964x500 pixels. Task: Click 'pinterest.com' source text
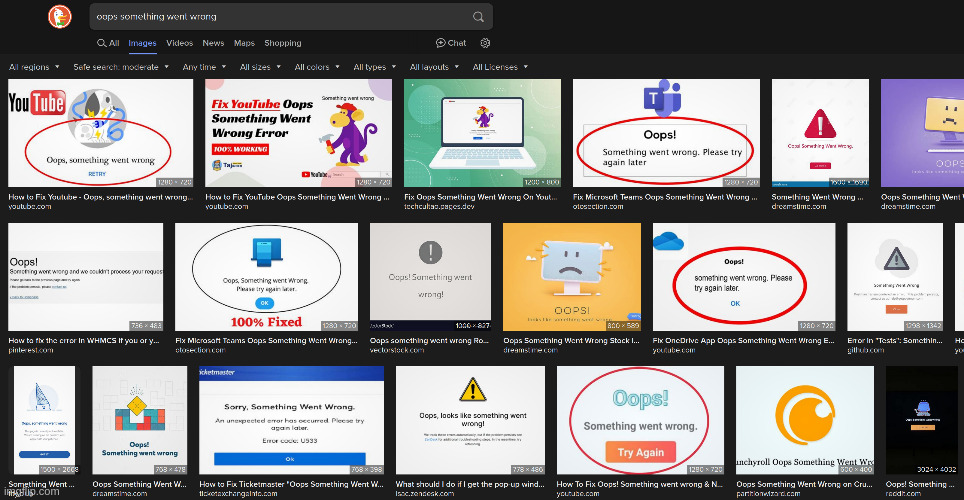pyautogui.click(x=31, y=350)
